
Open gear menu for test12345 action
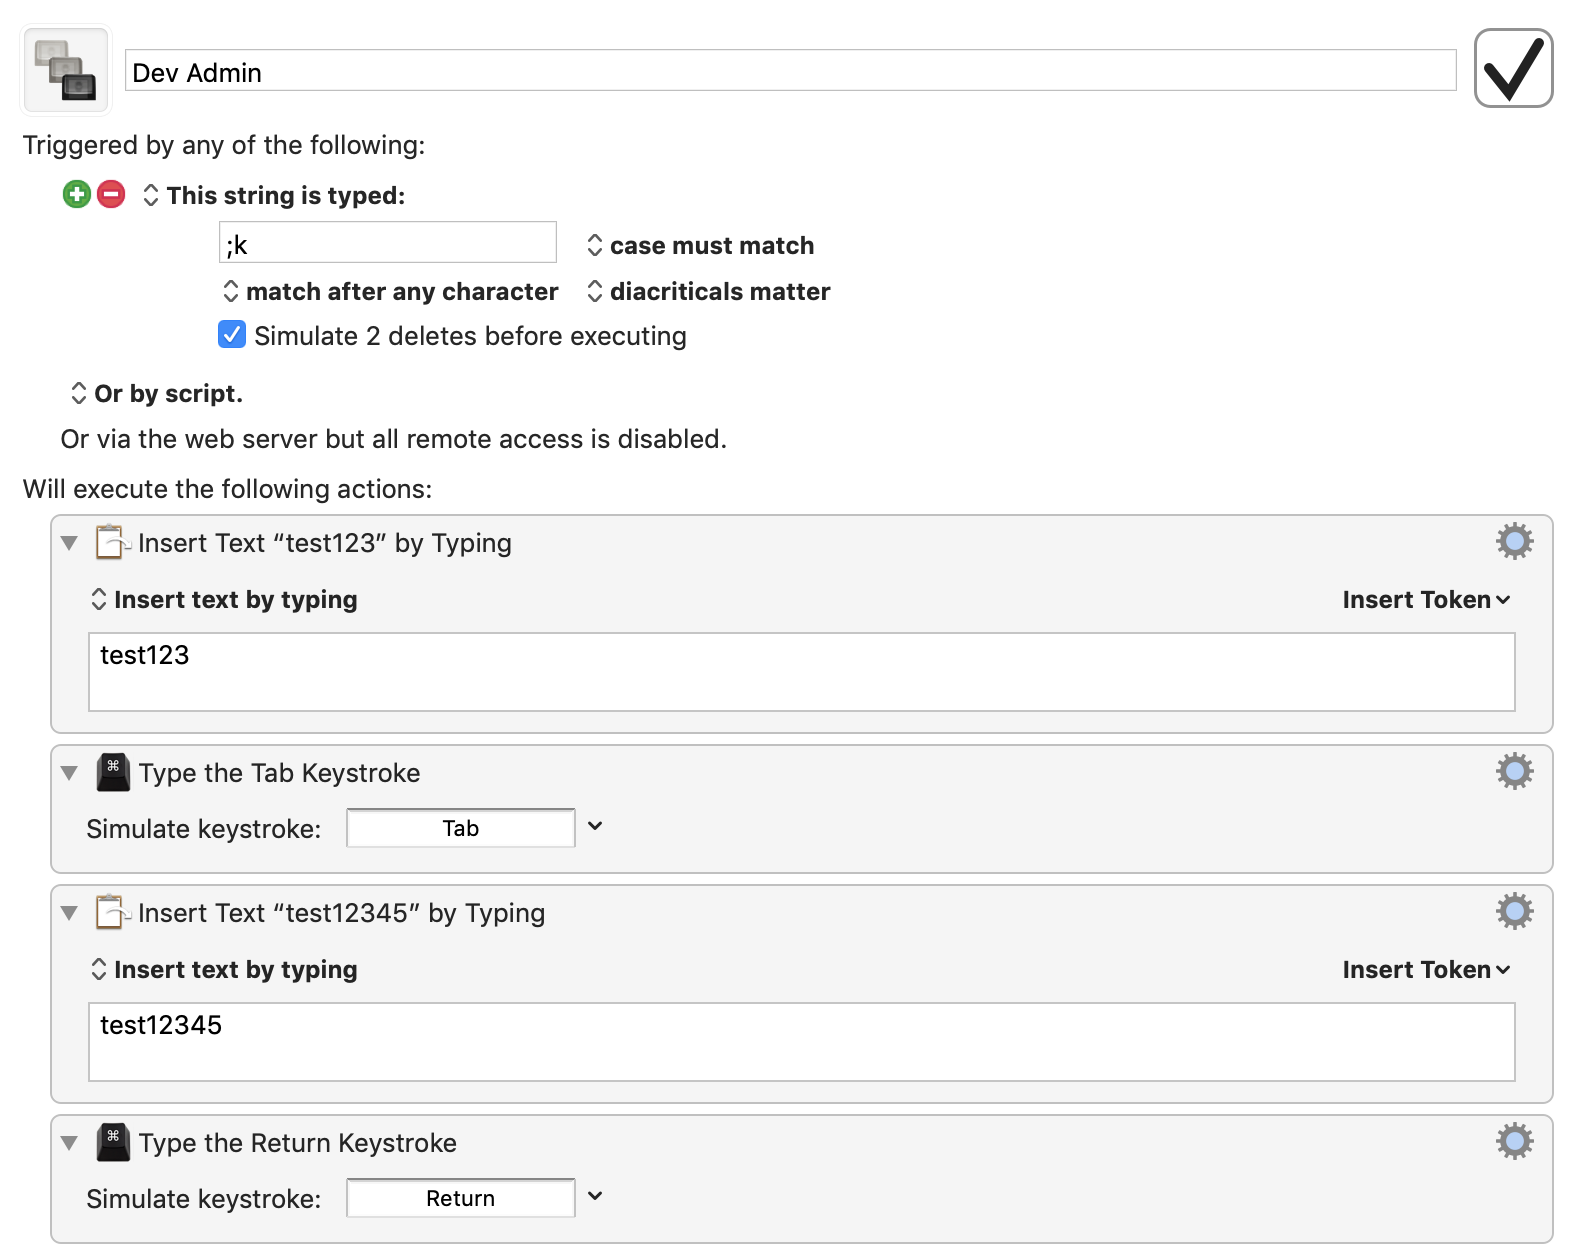click(x=1514, y=911)
